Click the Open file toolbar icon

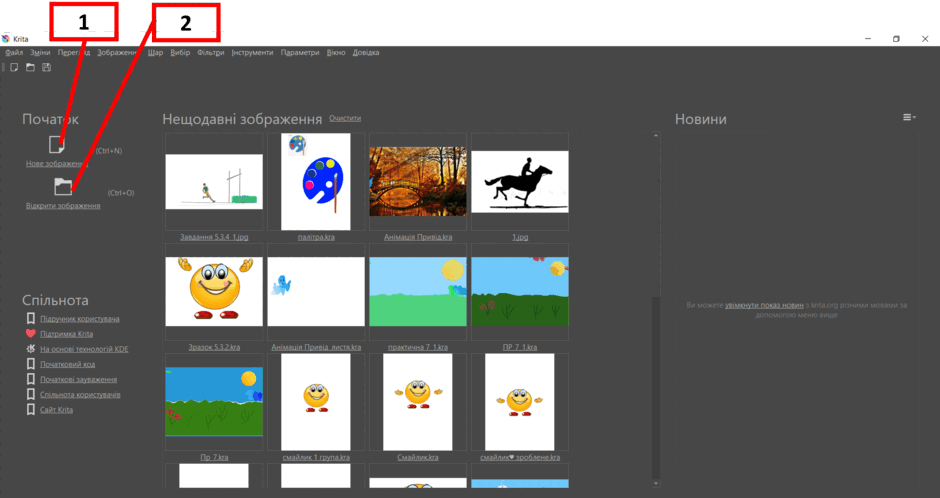click(x=30, y=68)
